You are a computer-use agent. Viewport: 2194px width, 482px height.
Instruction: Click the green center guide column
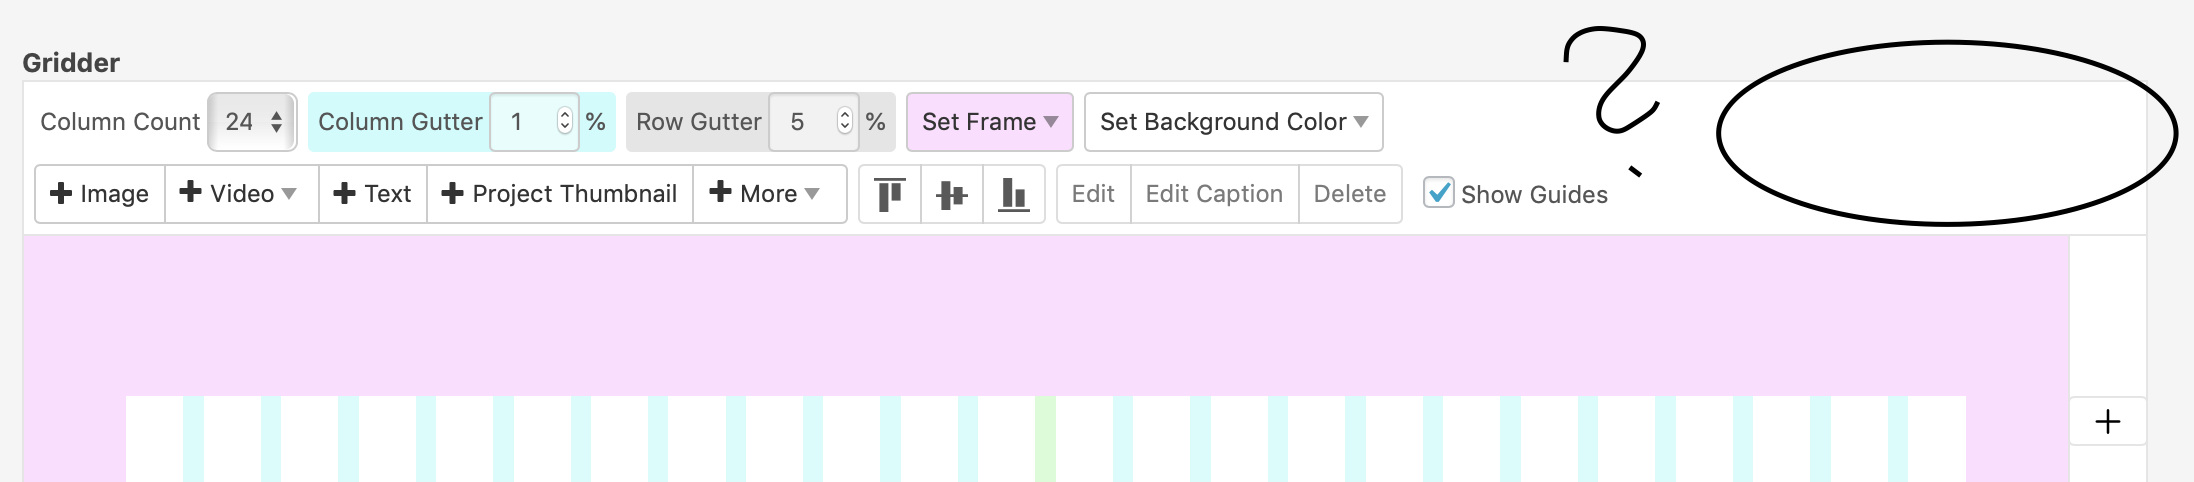1045,438
